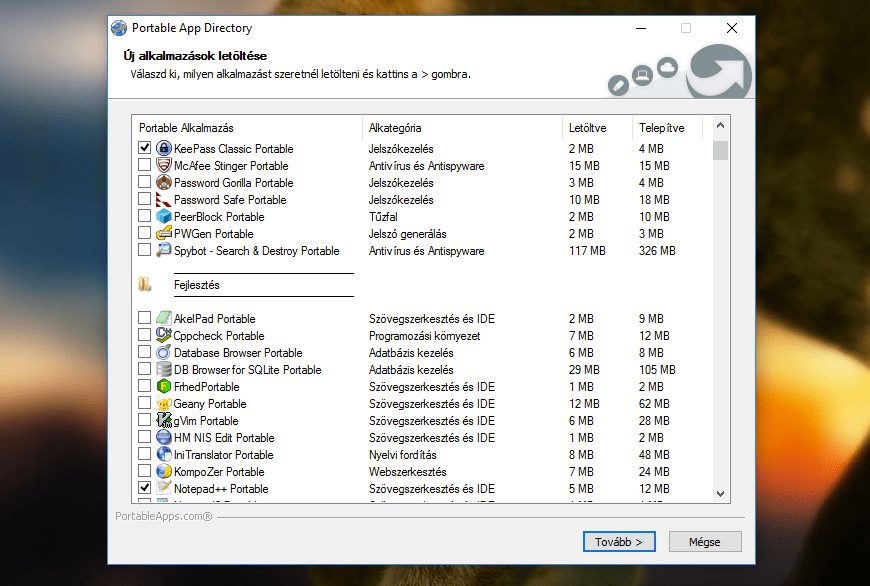
Task: Click the 'Tűzfal' subcategory text
Action: 383,217
